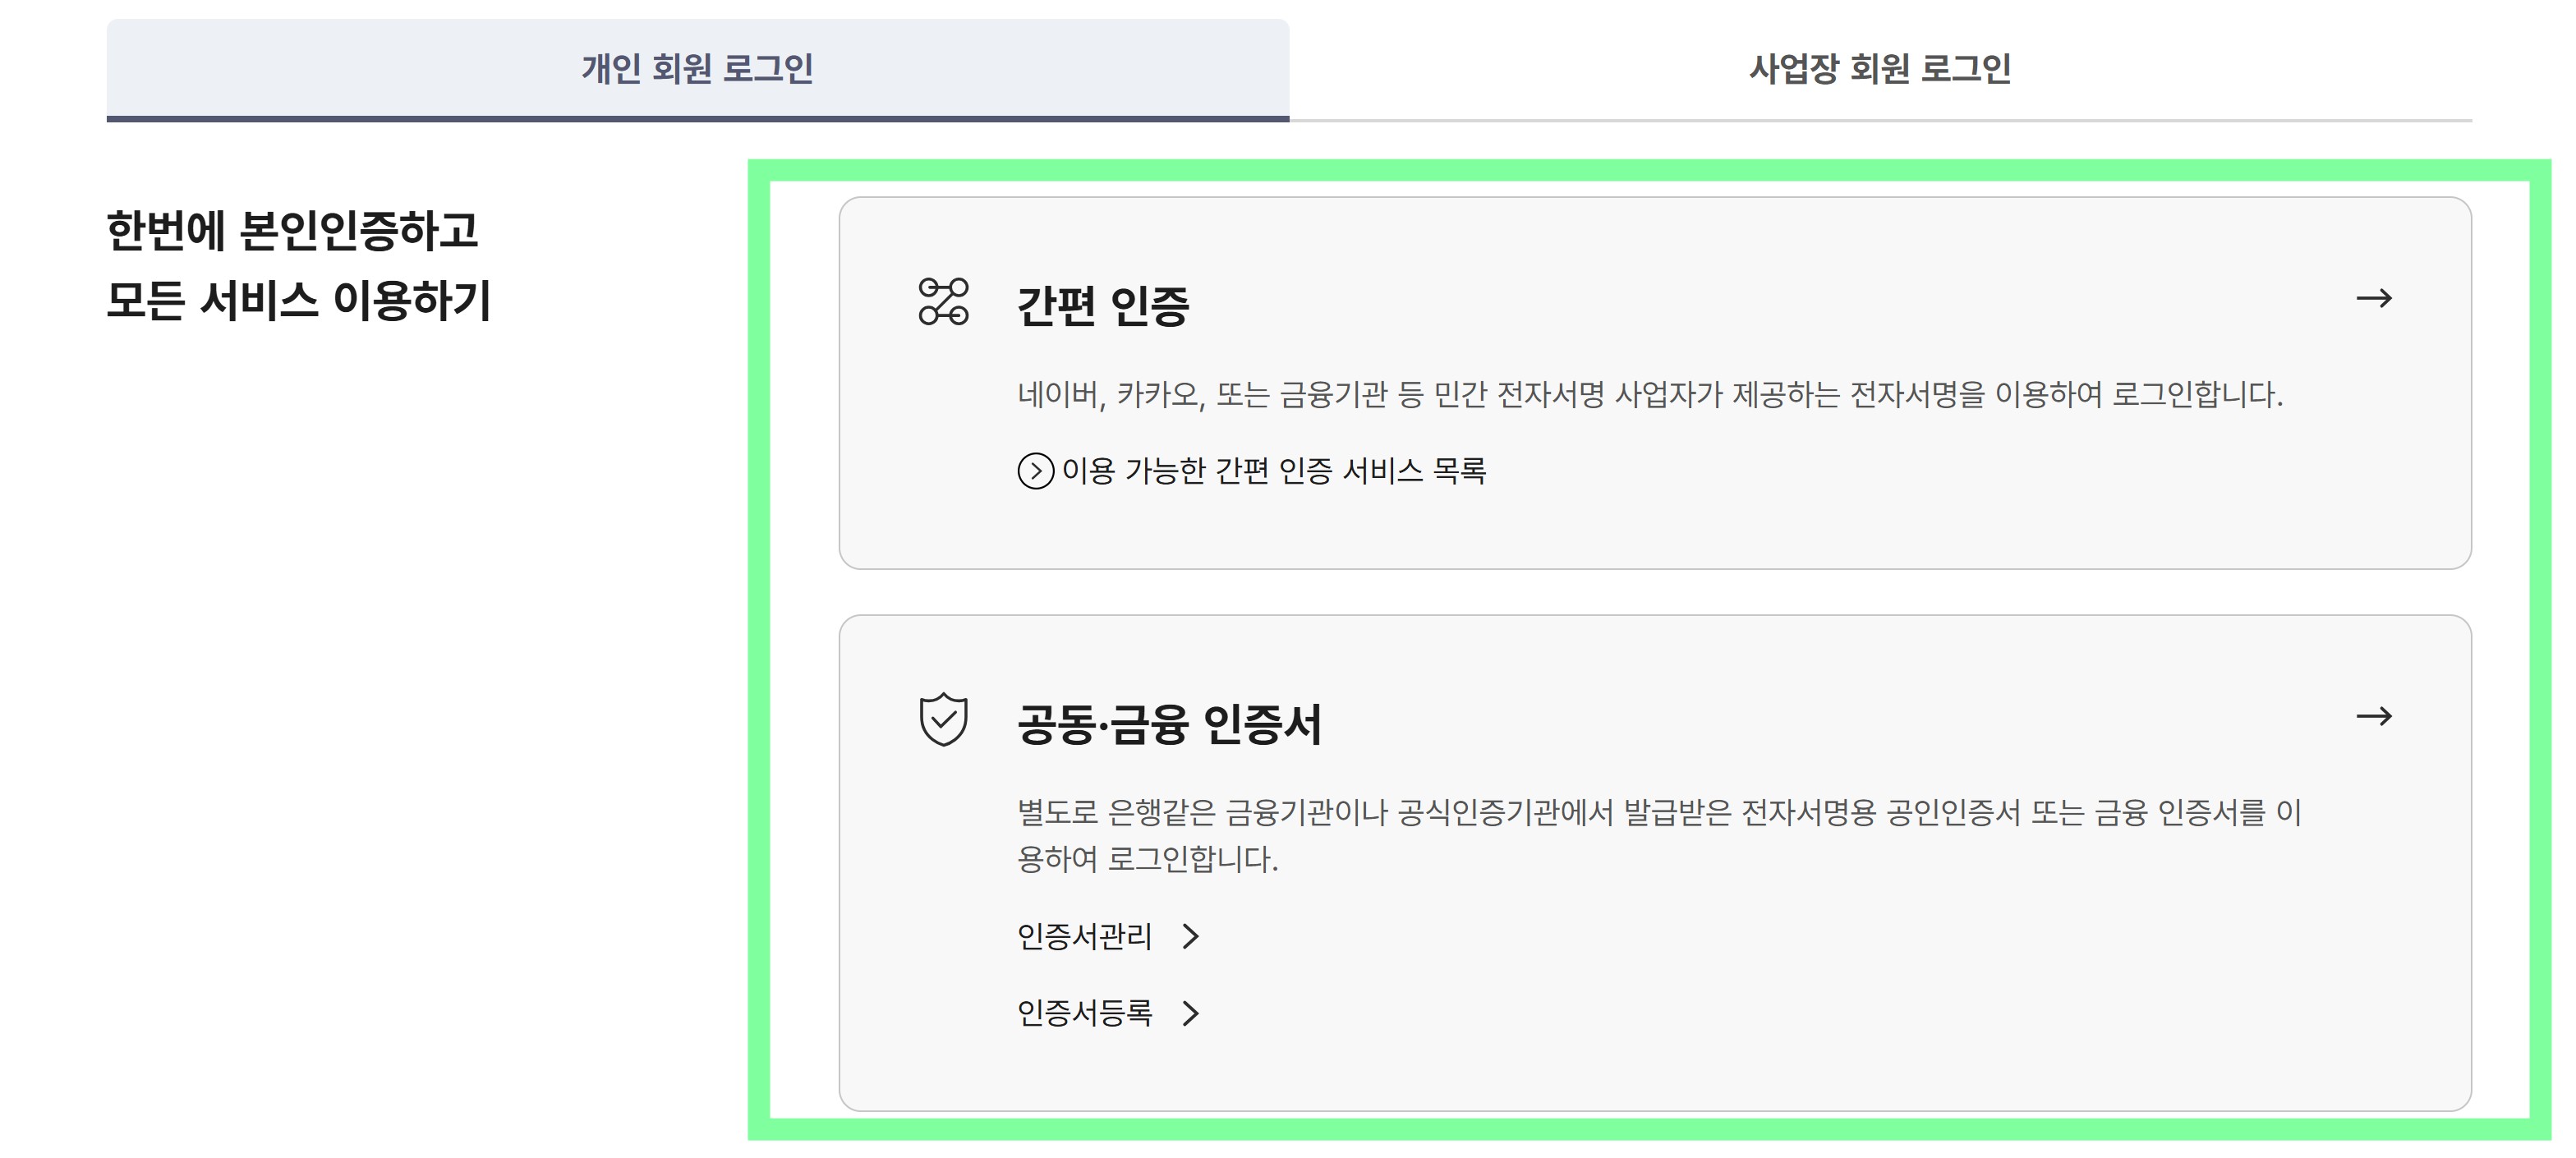Viewport: 2576px width, 1158px height.
Task: Click the checkmark inside the shield icon
Action: tap(944, 724)
